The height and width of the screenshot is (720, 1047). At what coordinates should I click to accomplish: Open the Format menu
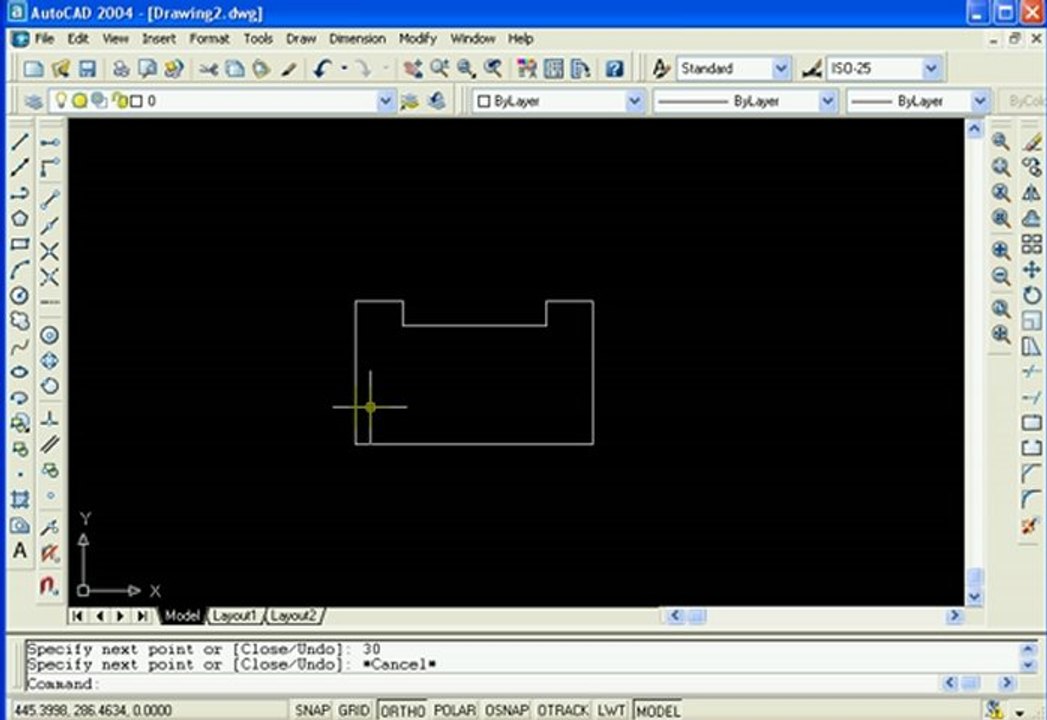209,39
